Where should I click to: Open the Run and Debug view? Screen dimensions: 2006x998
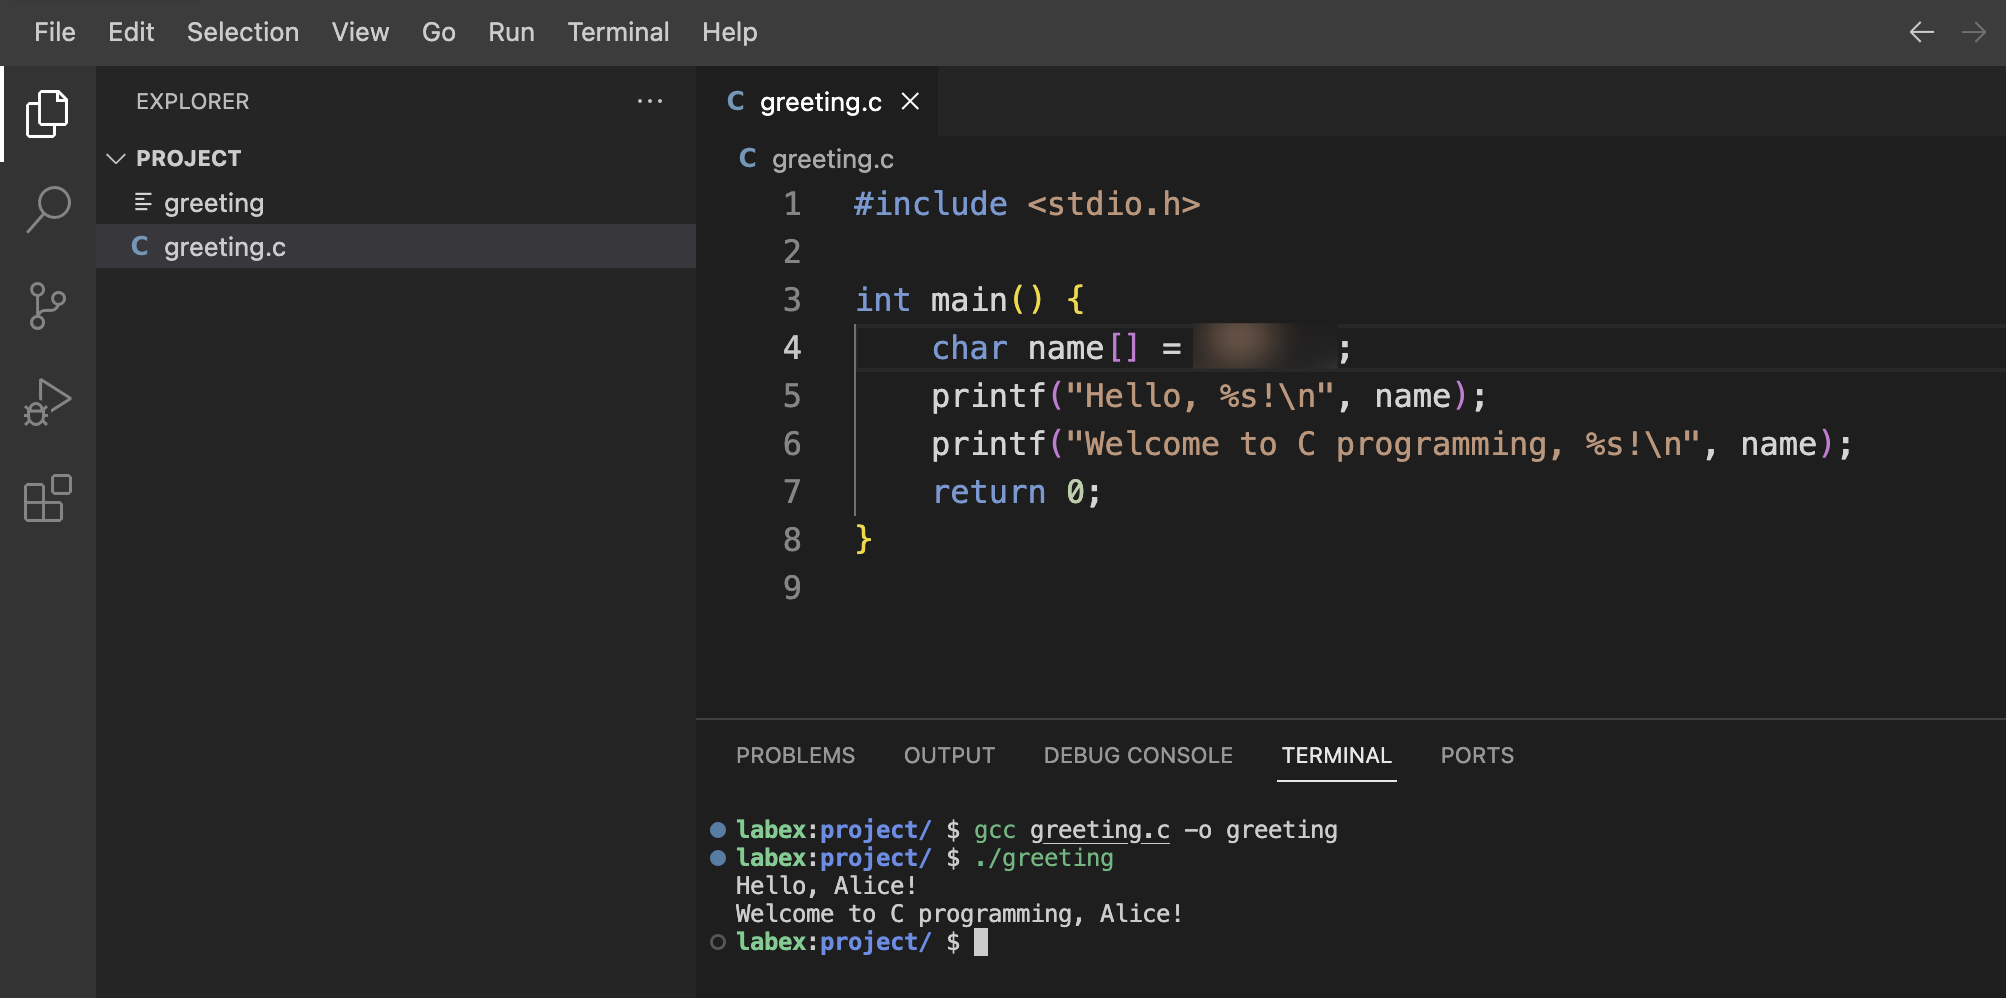click(x=47, y=402)
